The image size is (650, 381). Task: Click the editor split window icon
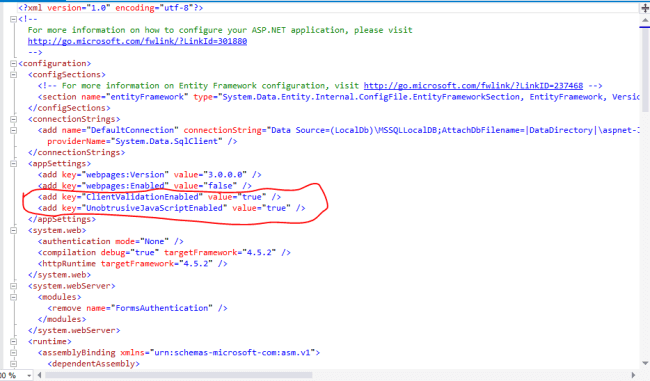pos(645,8)
